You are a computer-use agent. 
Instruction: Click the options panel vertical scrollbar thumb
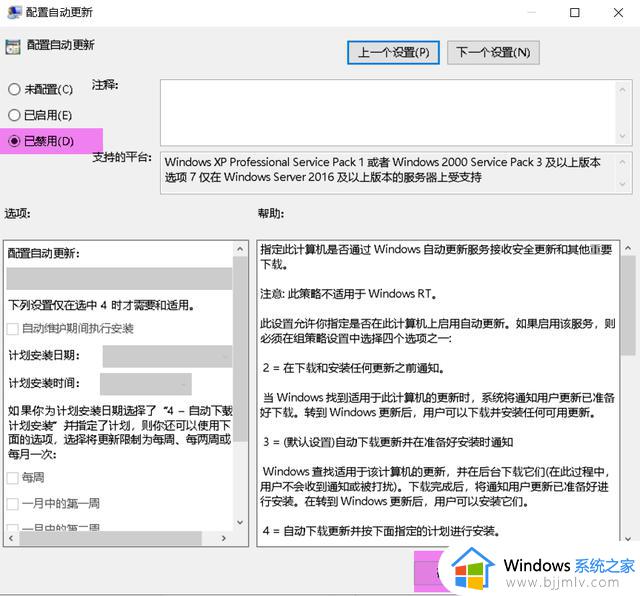(x=240, y=349)
